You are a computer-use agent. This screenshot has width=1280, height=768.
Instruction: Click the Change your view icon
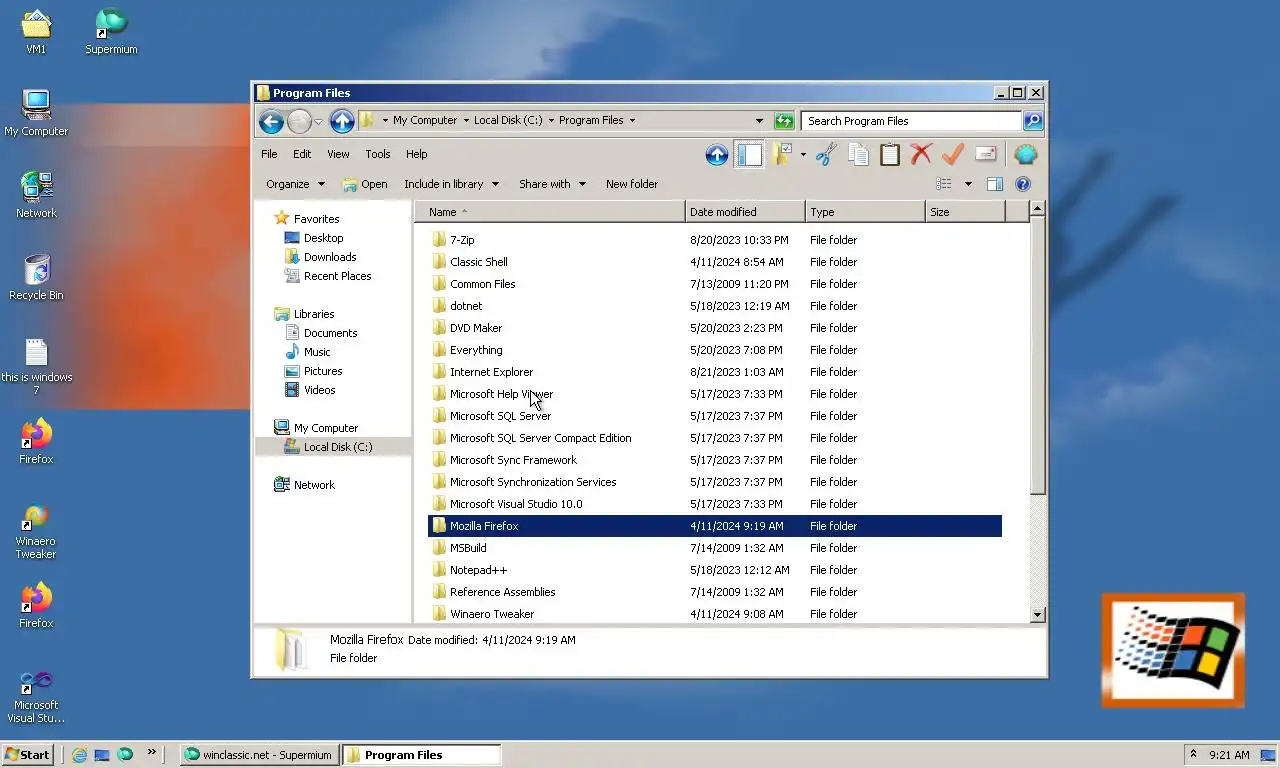pyautogui.click(x=943, y=184)
